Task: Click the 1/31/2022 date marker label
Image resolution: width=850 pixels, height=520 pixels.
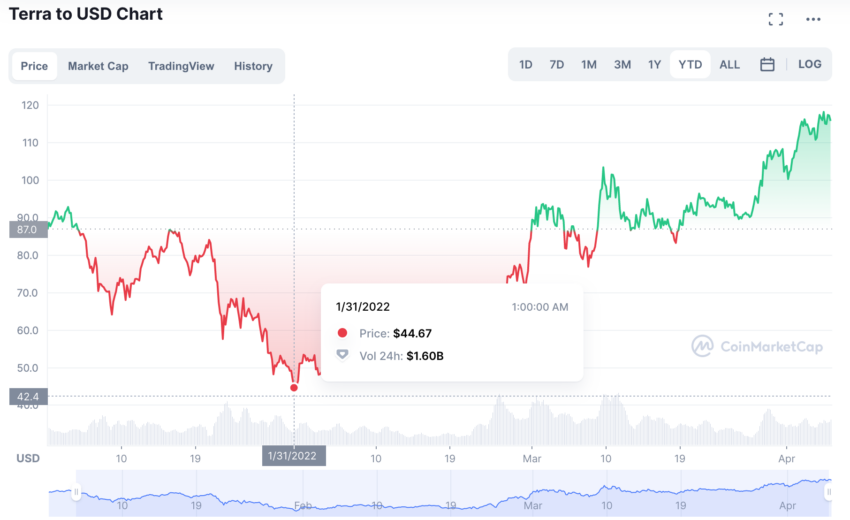Action: [x=294, y=456]
